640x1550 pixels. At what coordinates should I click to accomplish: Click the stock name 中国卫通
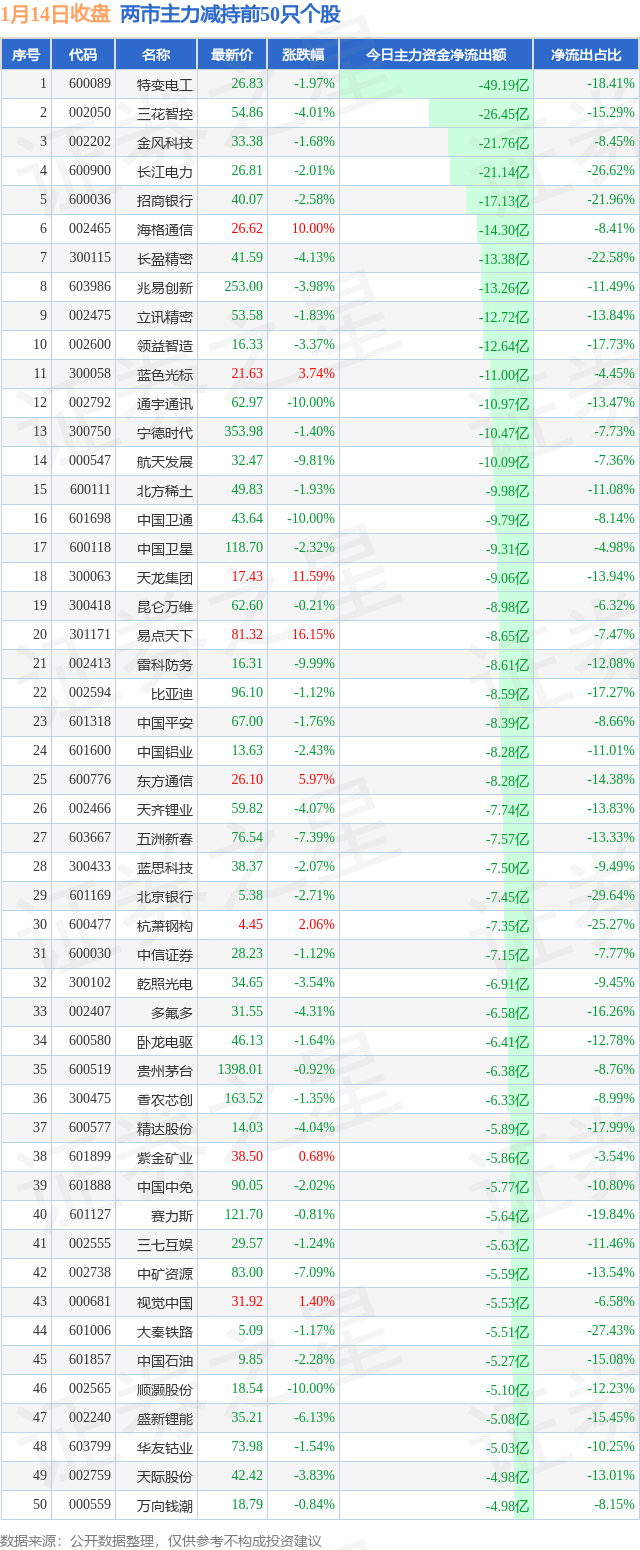click(x=165, y=520)
